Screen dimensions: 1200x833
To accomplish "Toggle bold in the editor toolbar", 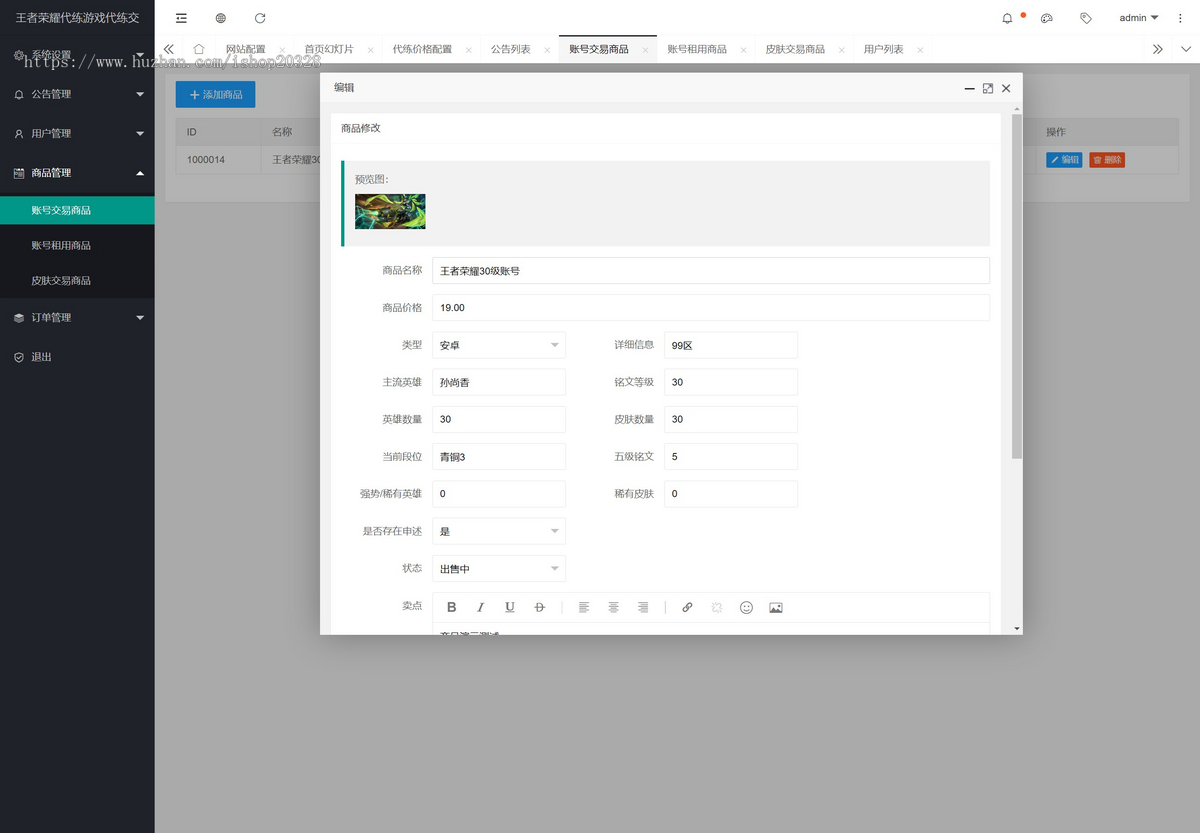I will point(452,607).
